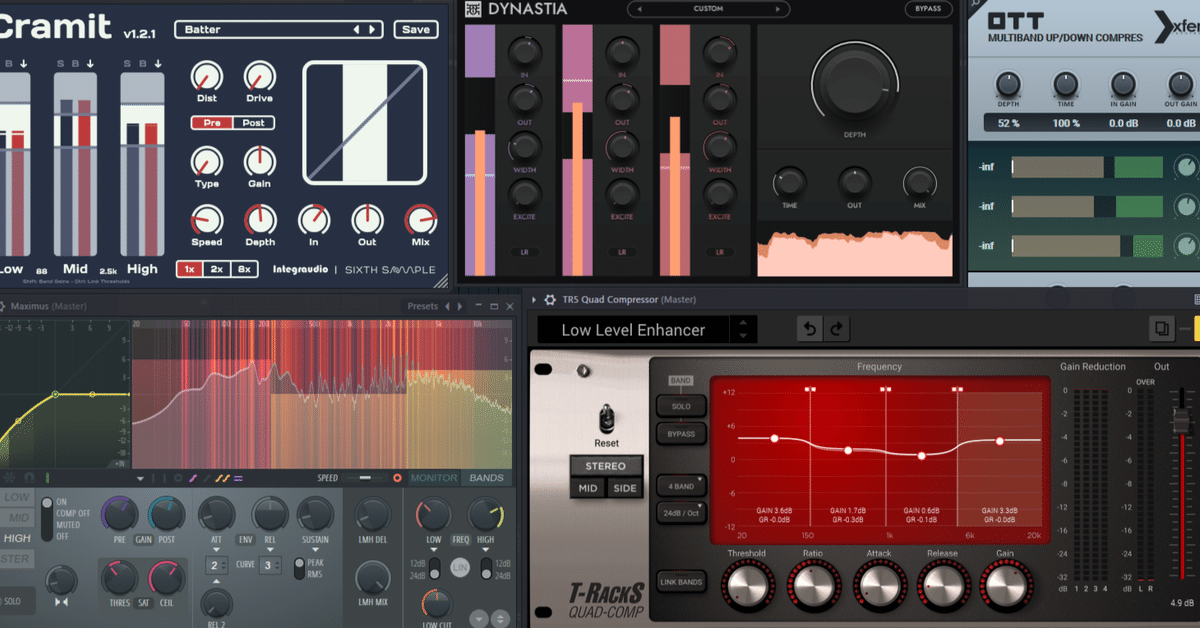Select Pre in Cramit Pre/Post switch
The width and height of the screenshot is (1200, 628).
tap(212, 123)
